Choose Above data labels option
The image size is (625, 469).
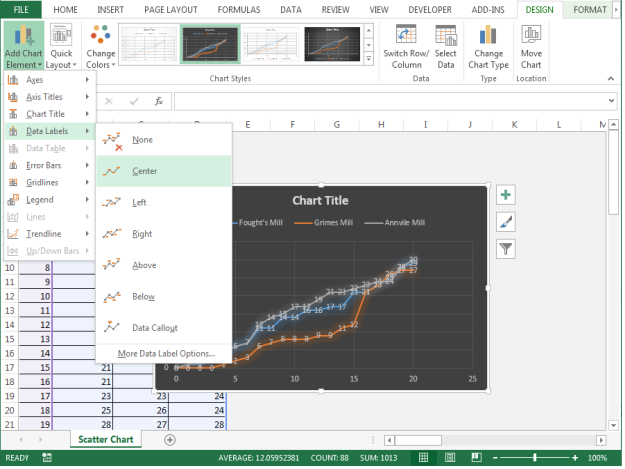point(164,265)
